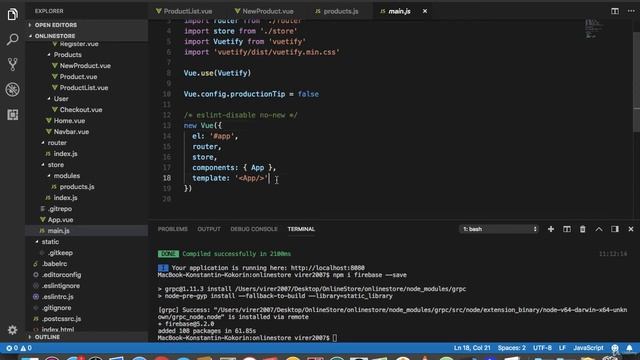The image size is (640, 360).
Task: Change end of line sequence LF
Action: pos(562,348)
